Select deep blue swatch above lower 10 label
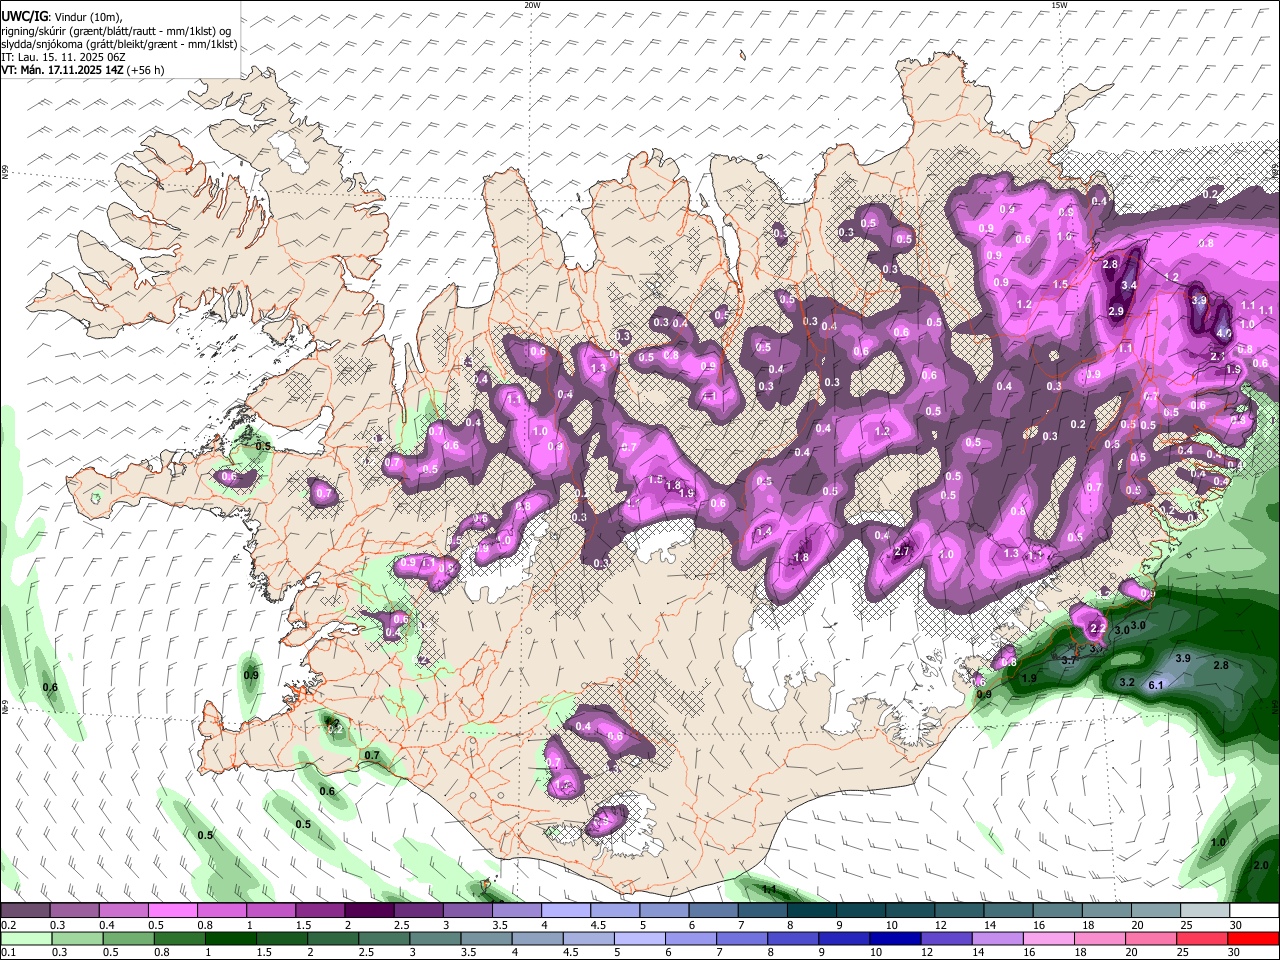The height and width of the screenshot is (960, 1280). tap(895, 939)
